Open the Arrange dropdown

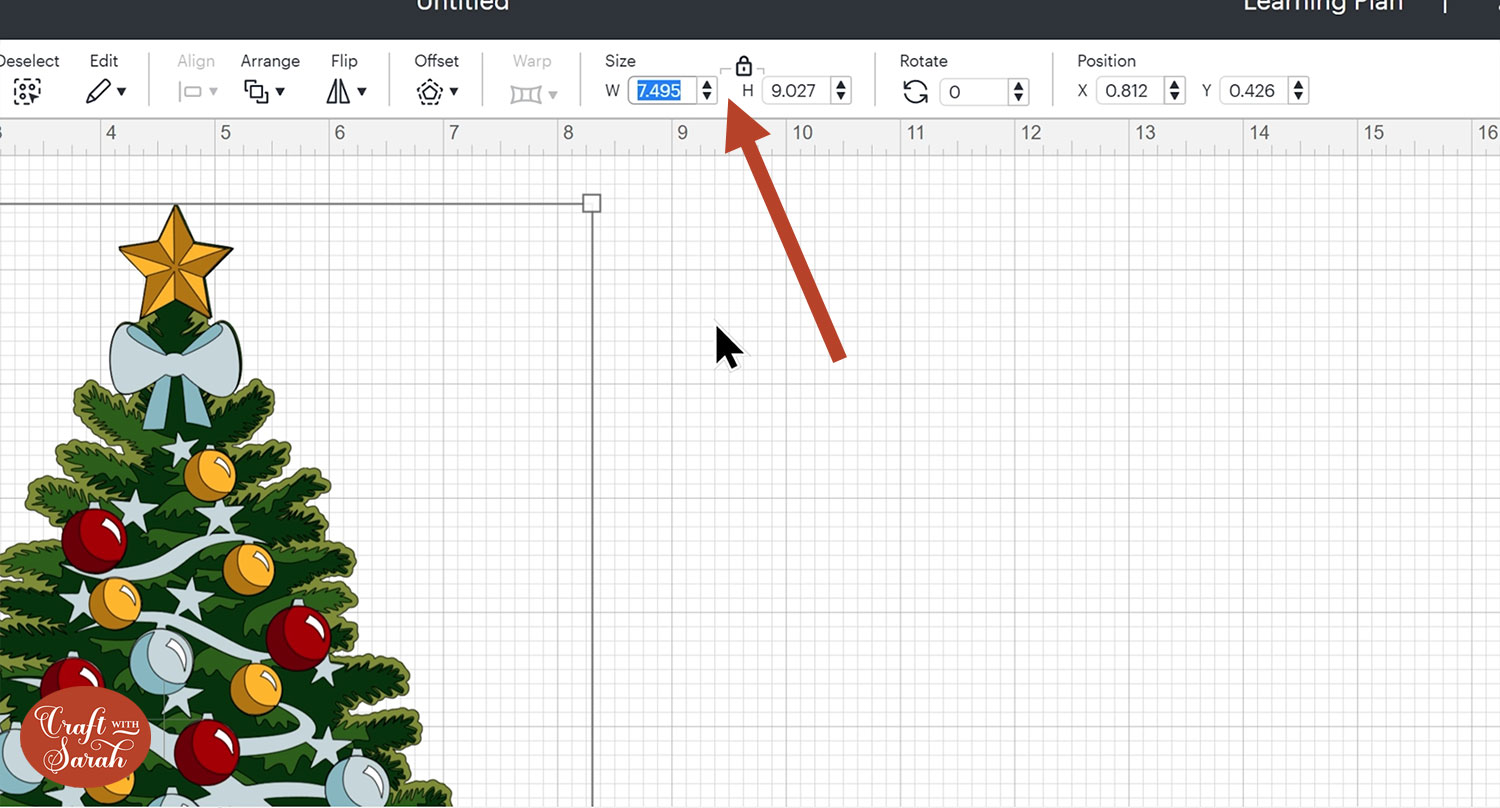(x=265, y=92)
